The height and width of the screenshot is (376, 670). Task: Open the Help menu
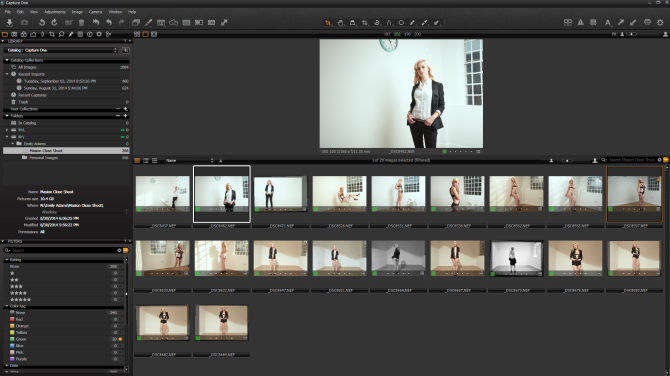pos(132,12)
